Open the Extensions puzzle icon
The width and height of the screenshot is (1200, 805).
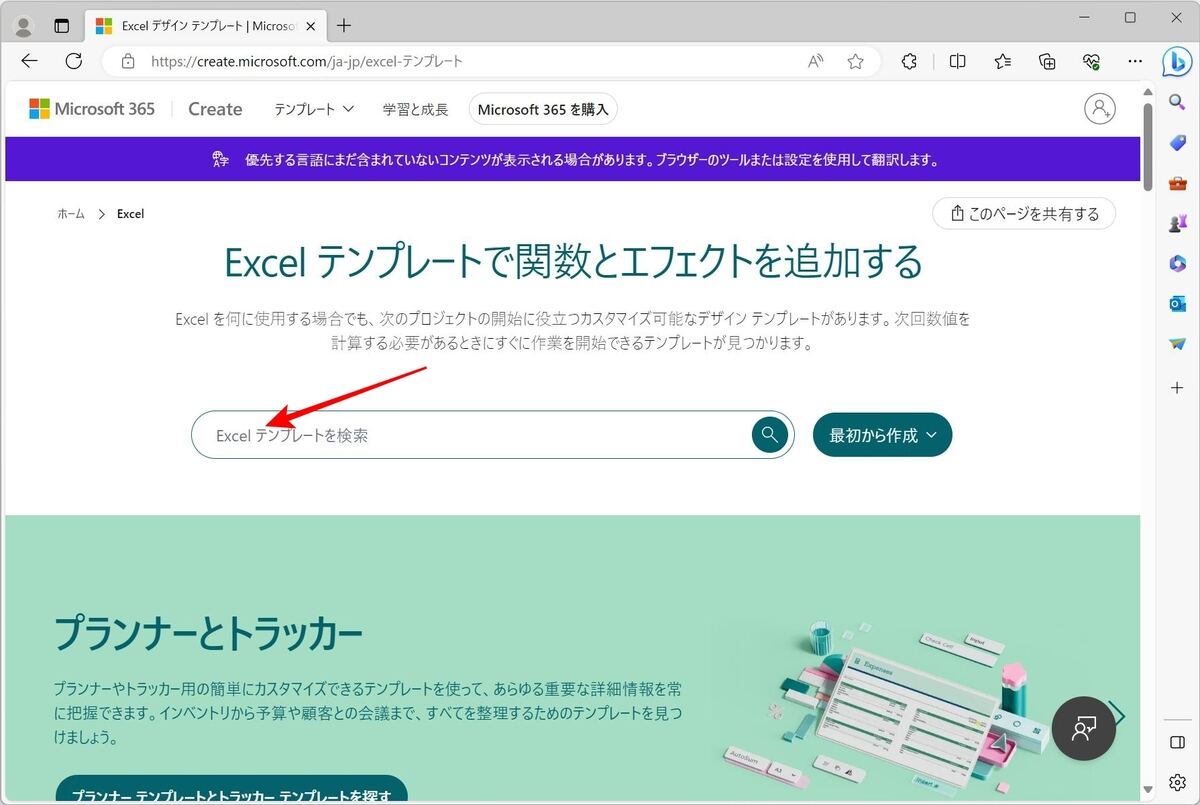tap(909, 61)
